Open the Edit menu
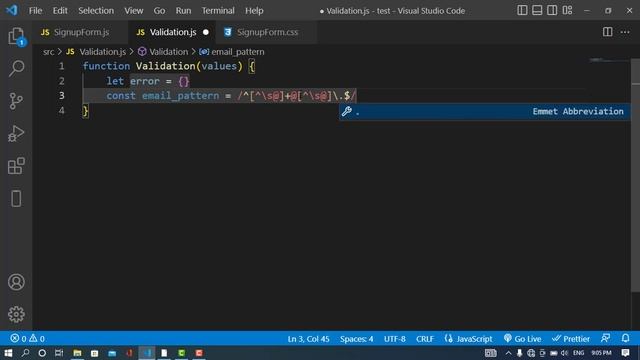 pyautogui.click(x=60, y=11)
